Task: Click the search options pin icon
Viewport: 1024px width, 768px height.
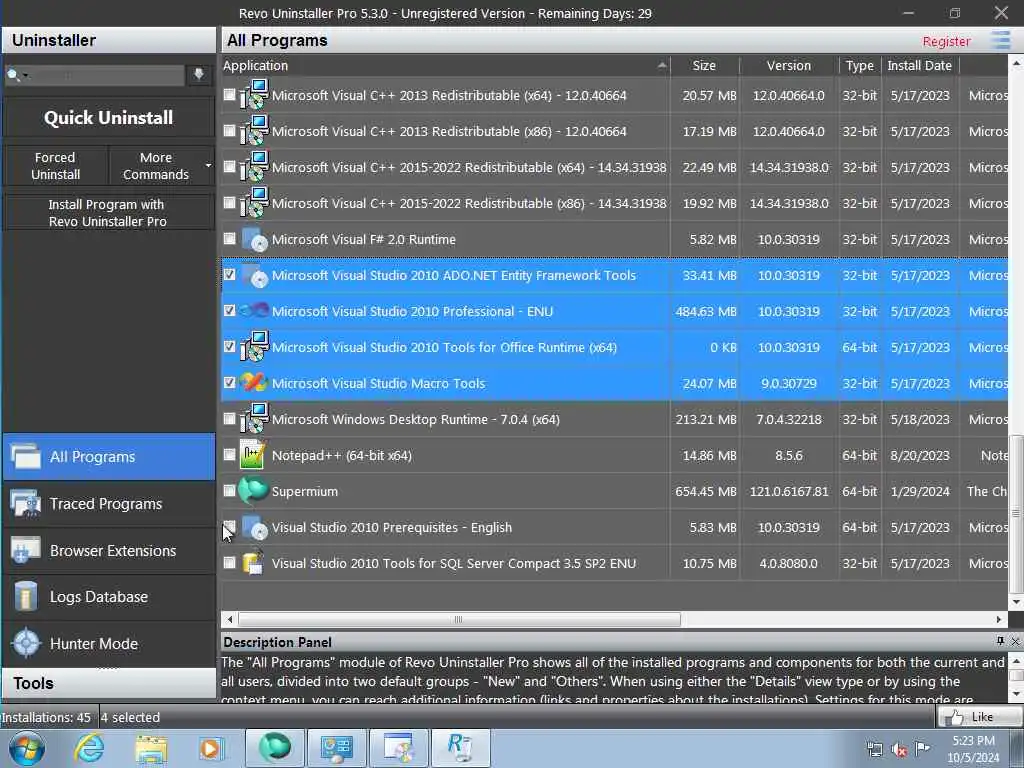Action: point(199,74)
